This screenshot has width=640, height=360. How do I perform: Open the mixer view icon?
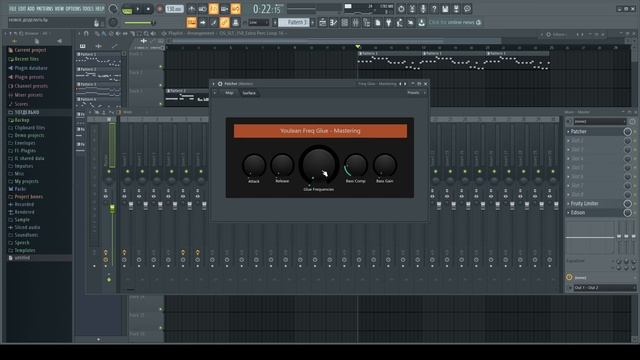(x=356, y=22)
